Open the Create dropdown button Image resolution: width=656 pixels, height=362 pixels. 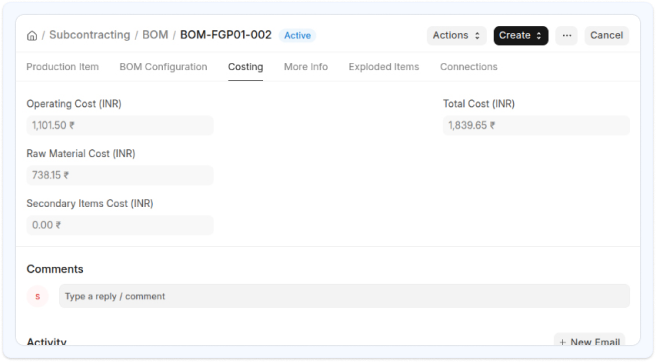click(x=521, y=36)
